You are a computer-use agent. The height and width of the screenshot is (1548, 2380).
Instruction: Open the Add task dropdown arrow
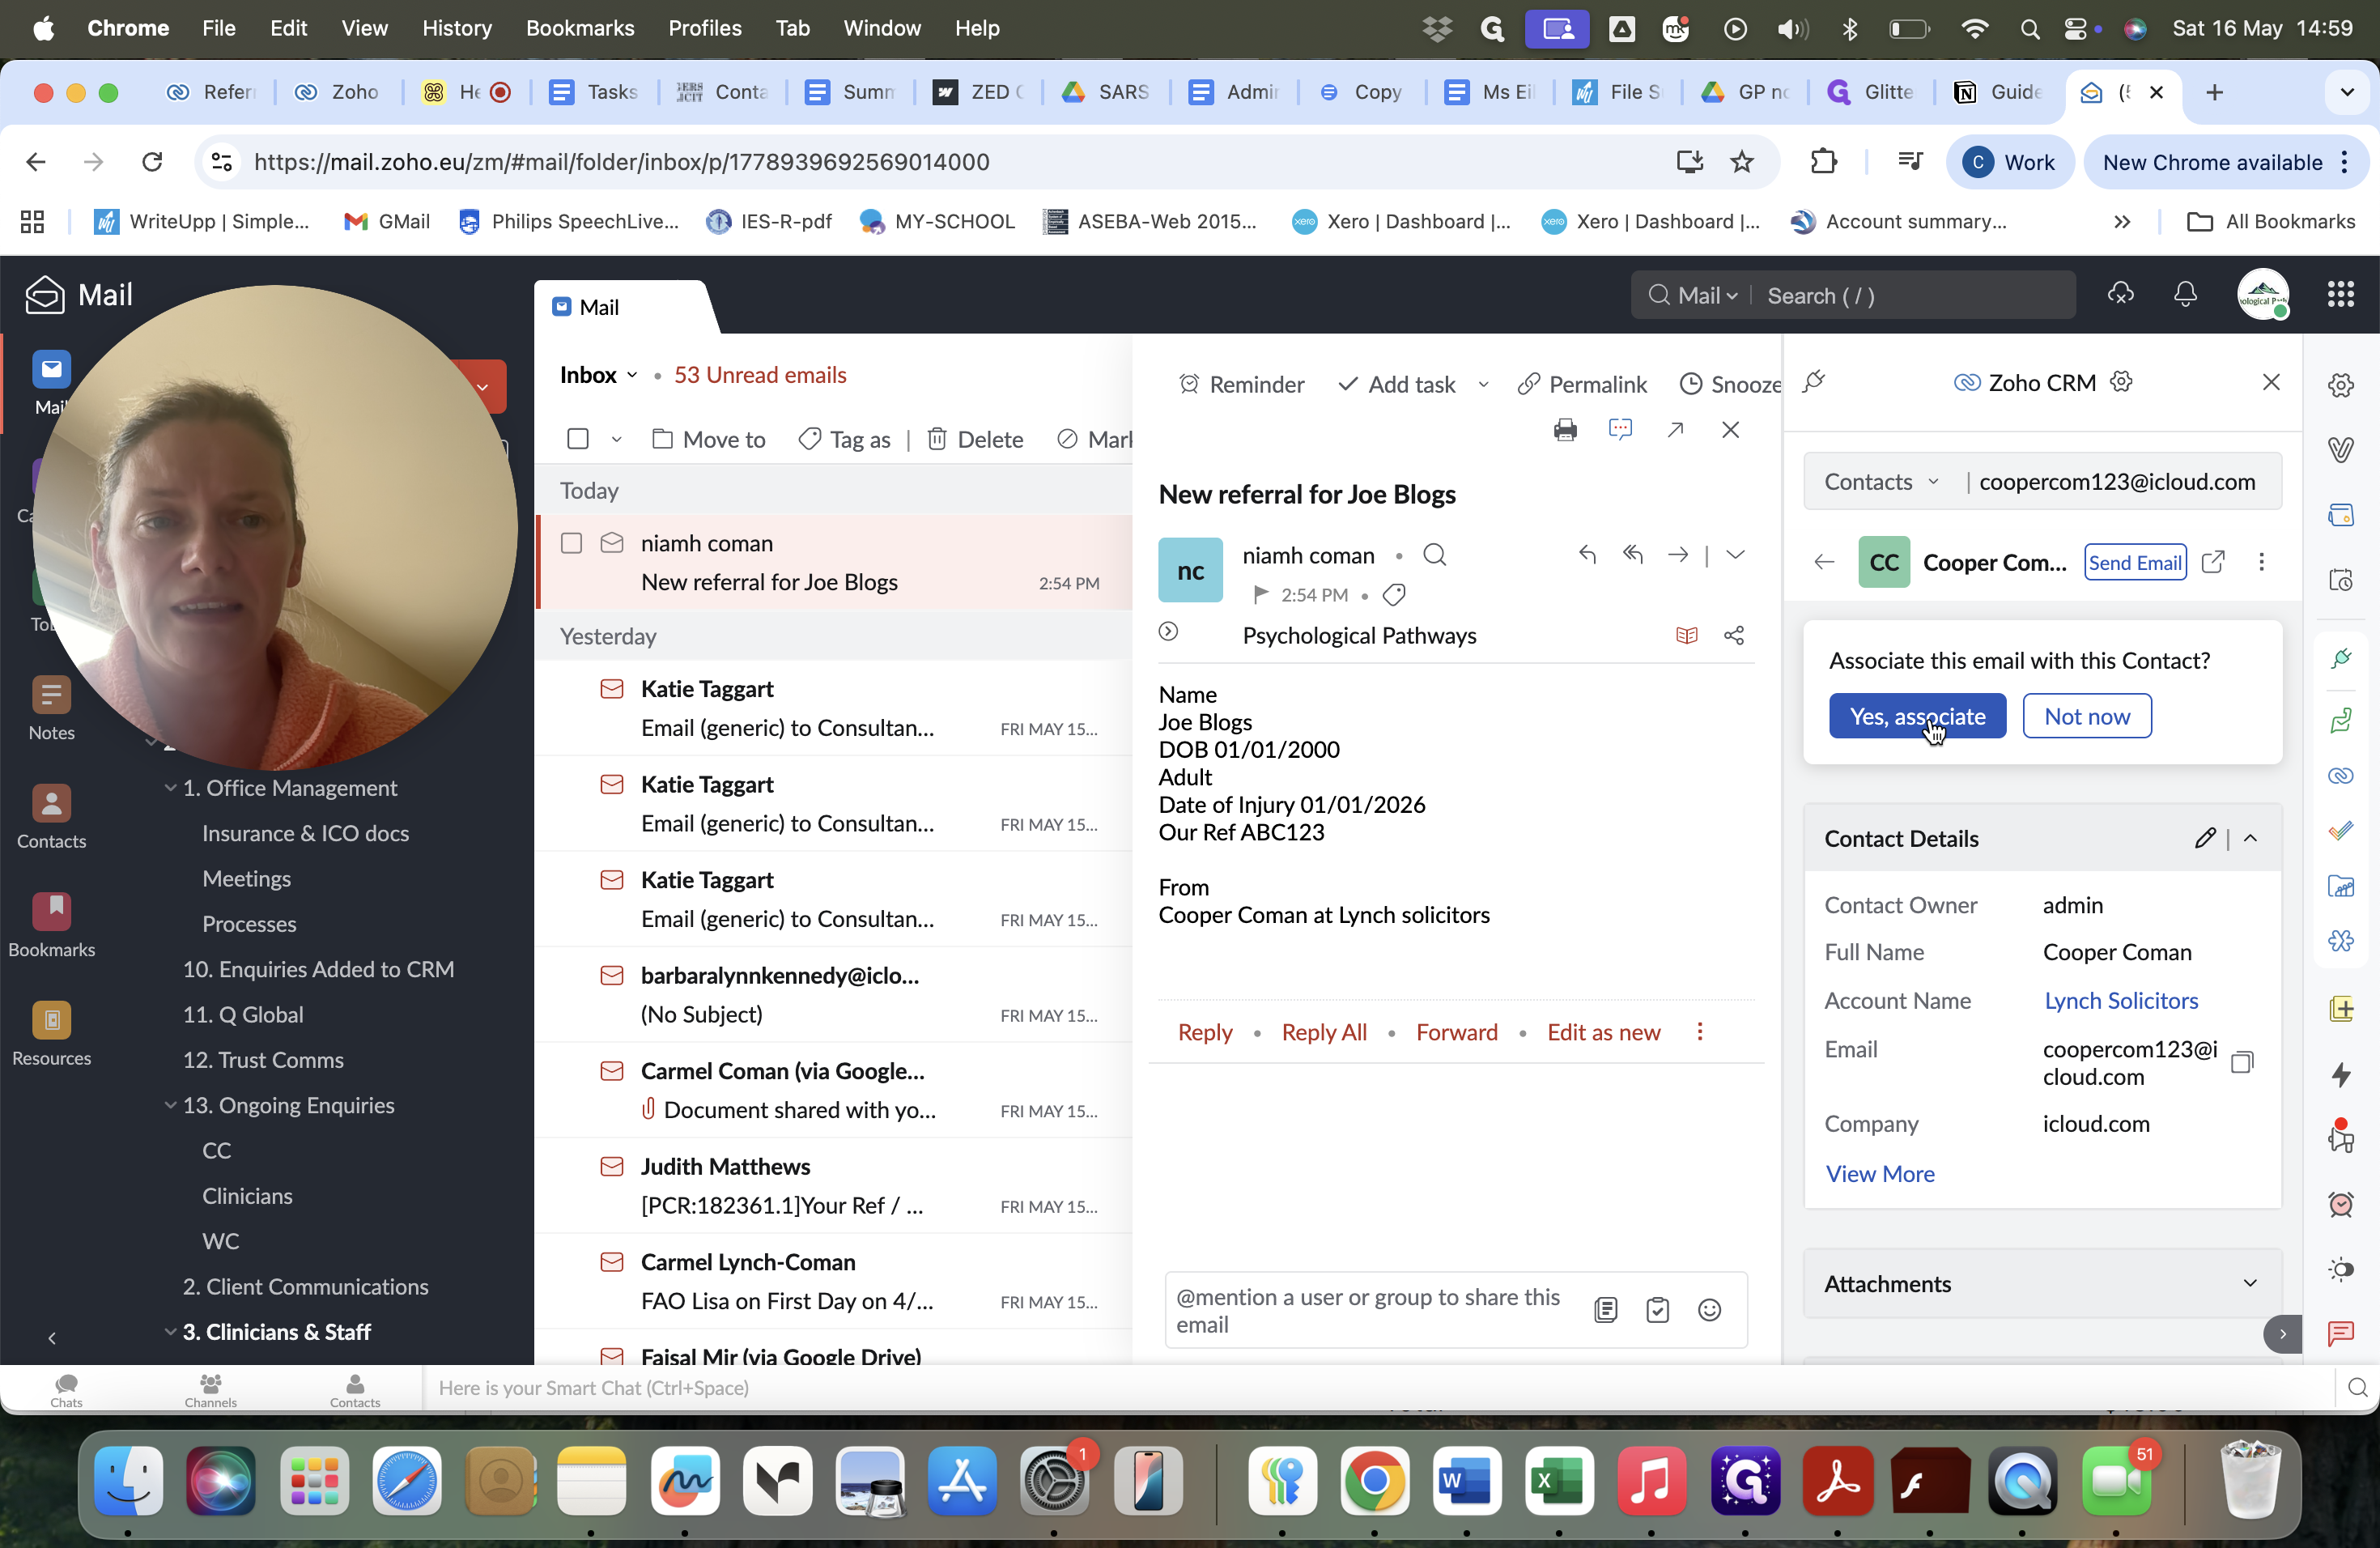[1483, 385]
